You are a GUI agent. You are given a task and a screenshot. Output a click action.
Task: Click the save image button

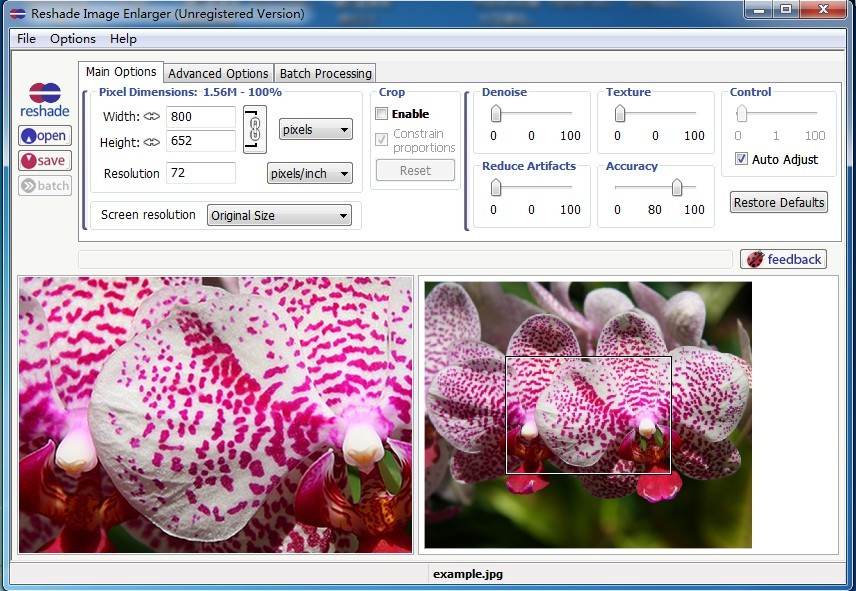coord(45,160)
